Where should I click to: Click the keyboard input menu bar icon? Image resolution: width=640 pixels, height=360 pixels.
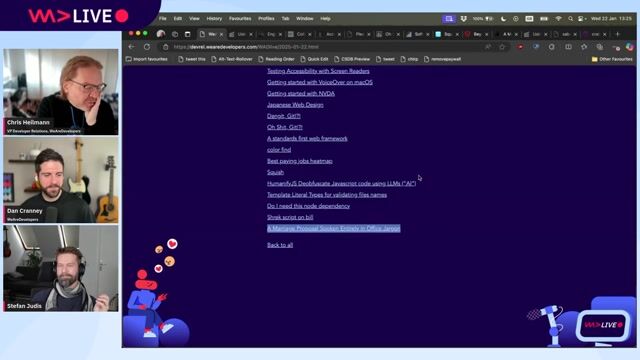(529, 19)
